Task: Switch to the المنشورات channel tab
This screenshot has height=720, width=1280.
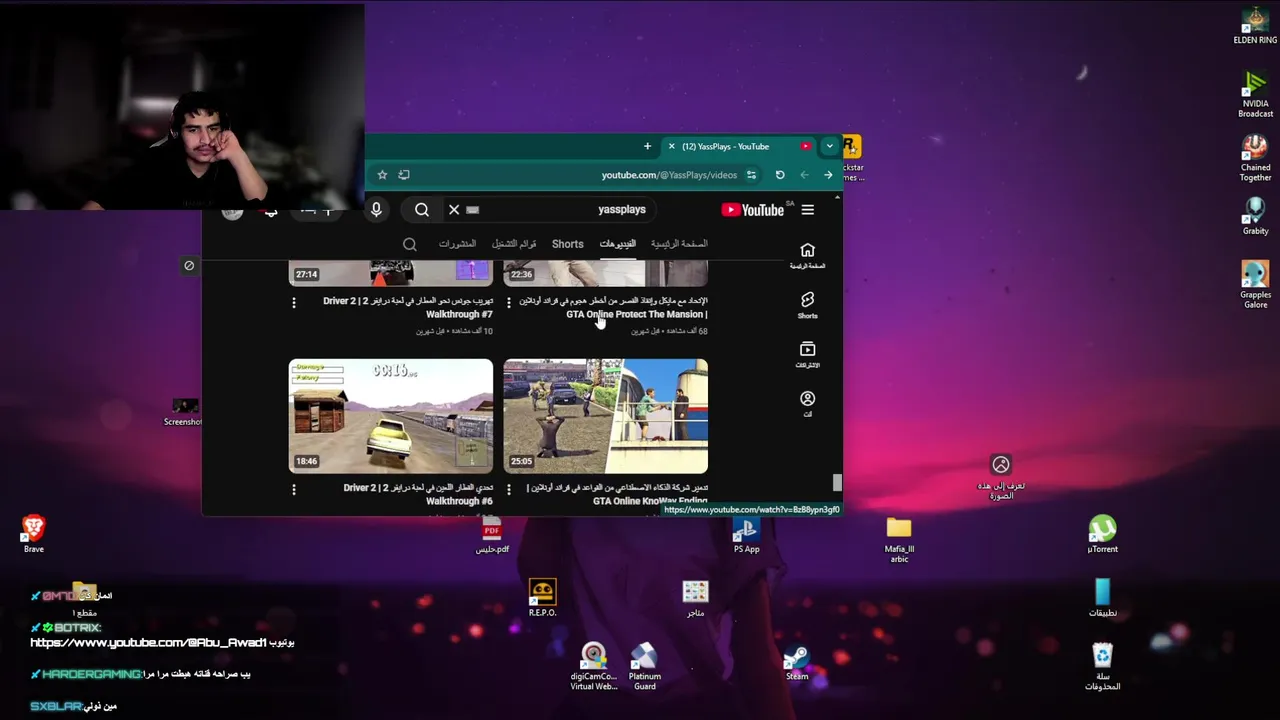Action: pos(457,244)
